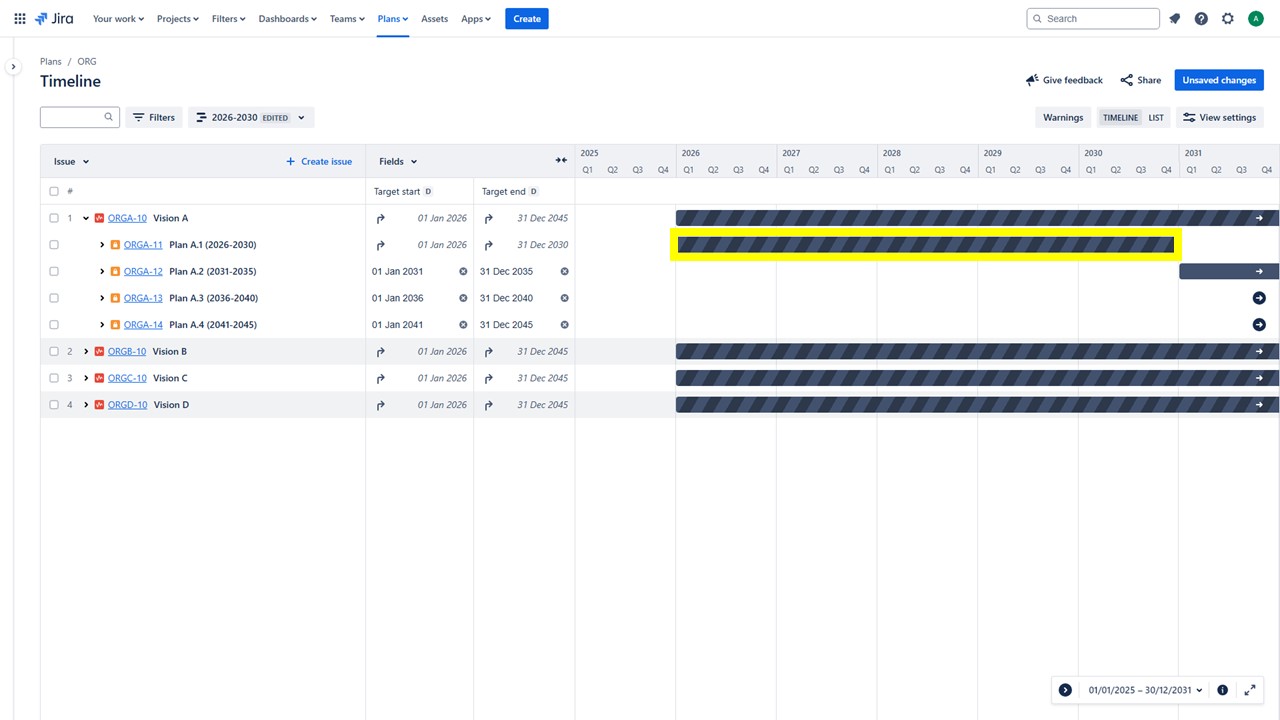1280x720 pixels.
Task: Click the Jira logo
Action: [x=54, y=18]
